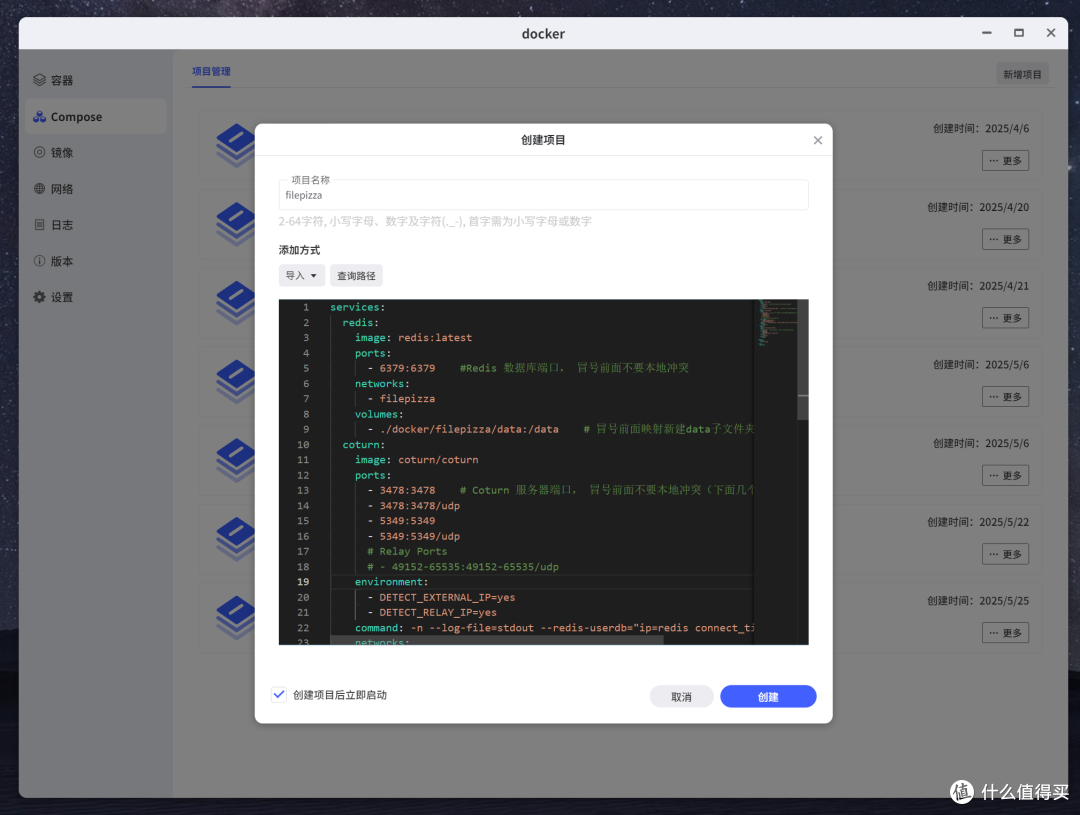Viewport: 1080px width, 815px height.
Task: Select the 日志 menu item
Action: click(x=96, y=225)
